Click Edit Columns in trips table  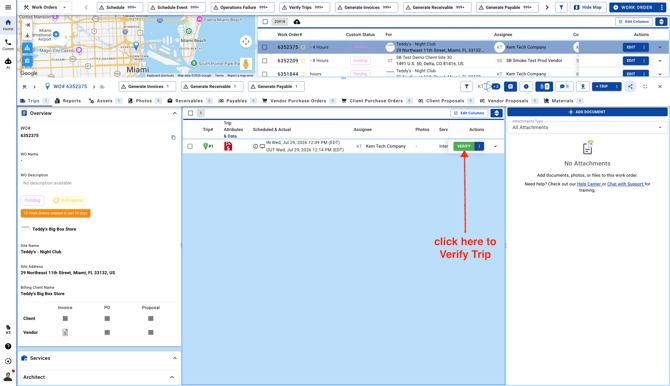(x=469, y=113)
